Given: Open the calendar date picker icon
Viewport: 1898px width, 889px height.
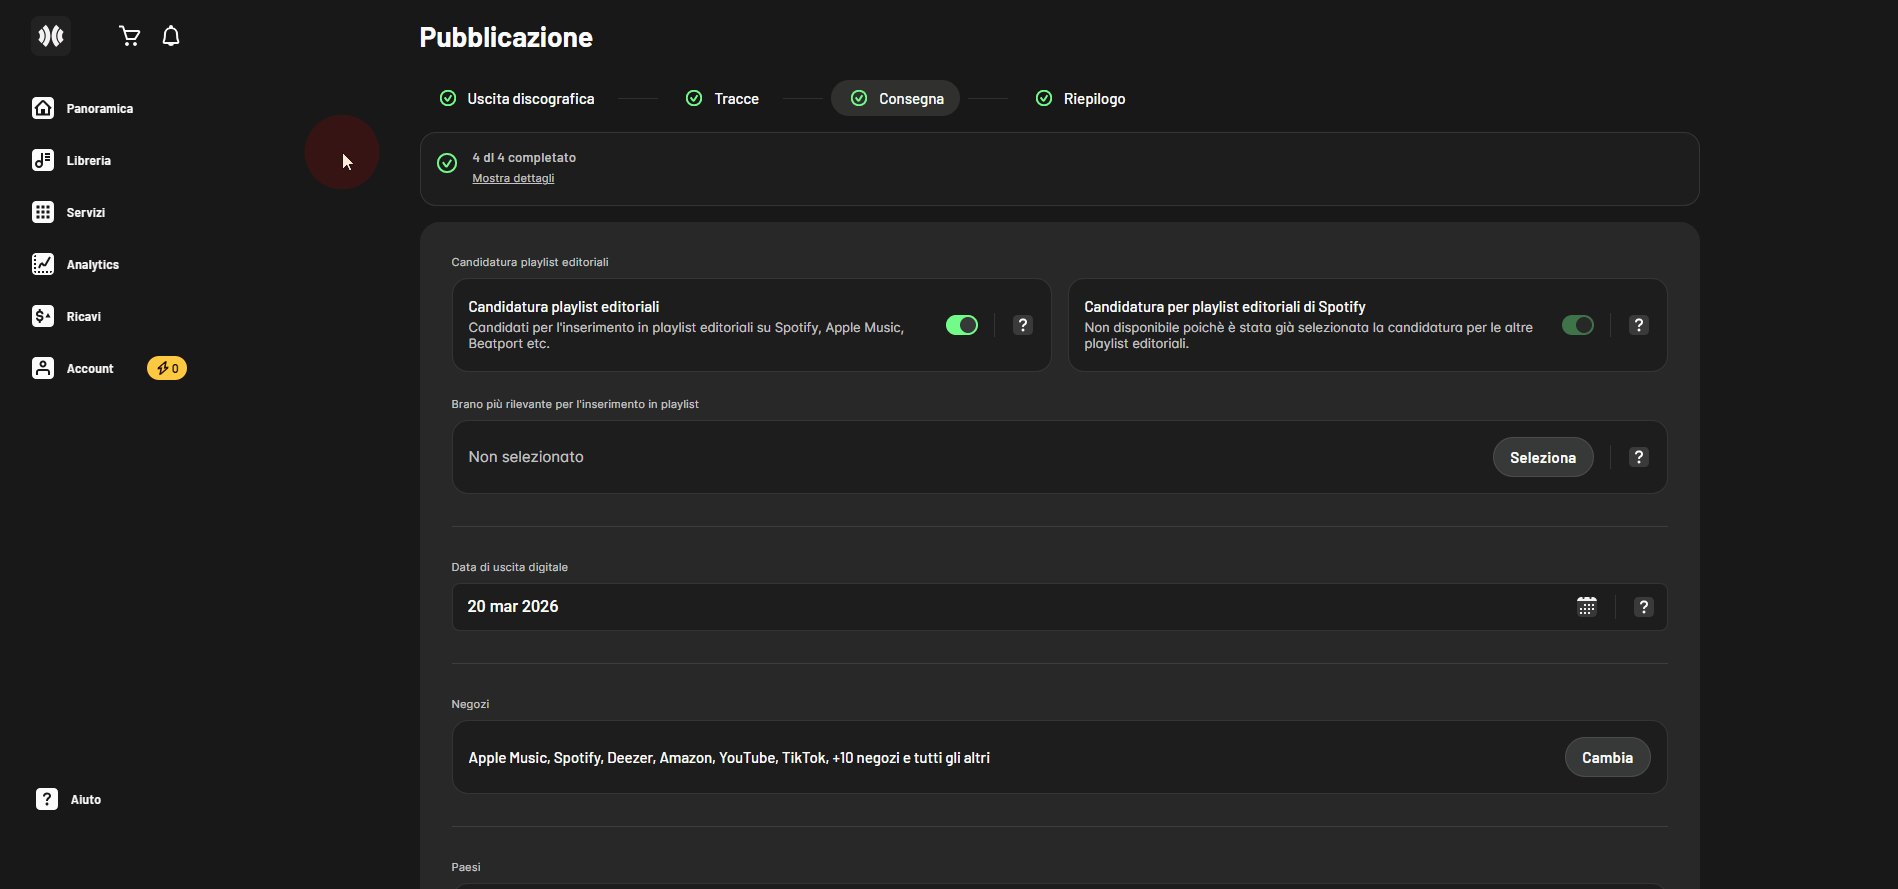Looking at the screenshot, I should (x=1586, y=607).
